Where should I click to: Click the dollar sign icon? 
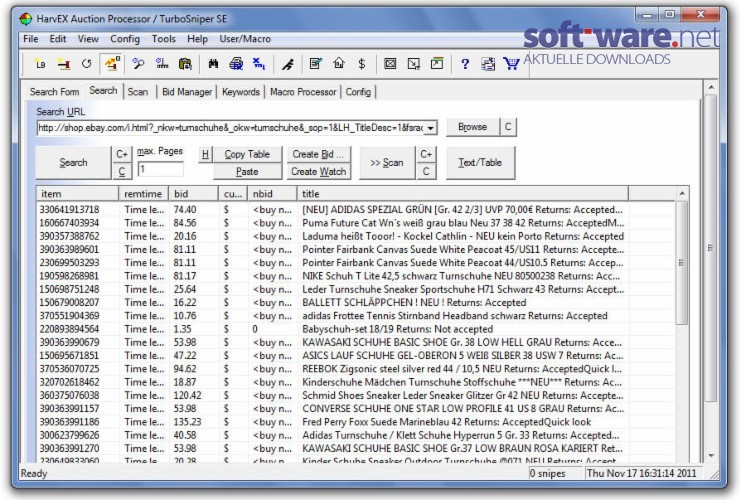pyautogui.click(x=362, y=64)
